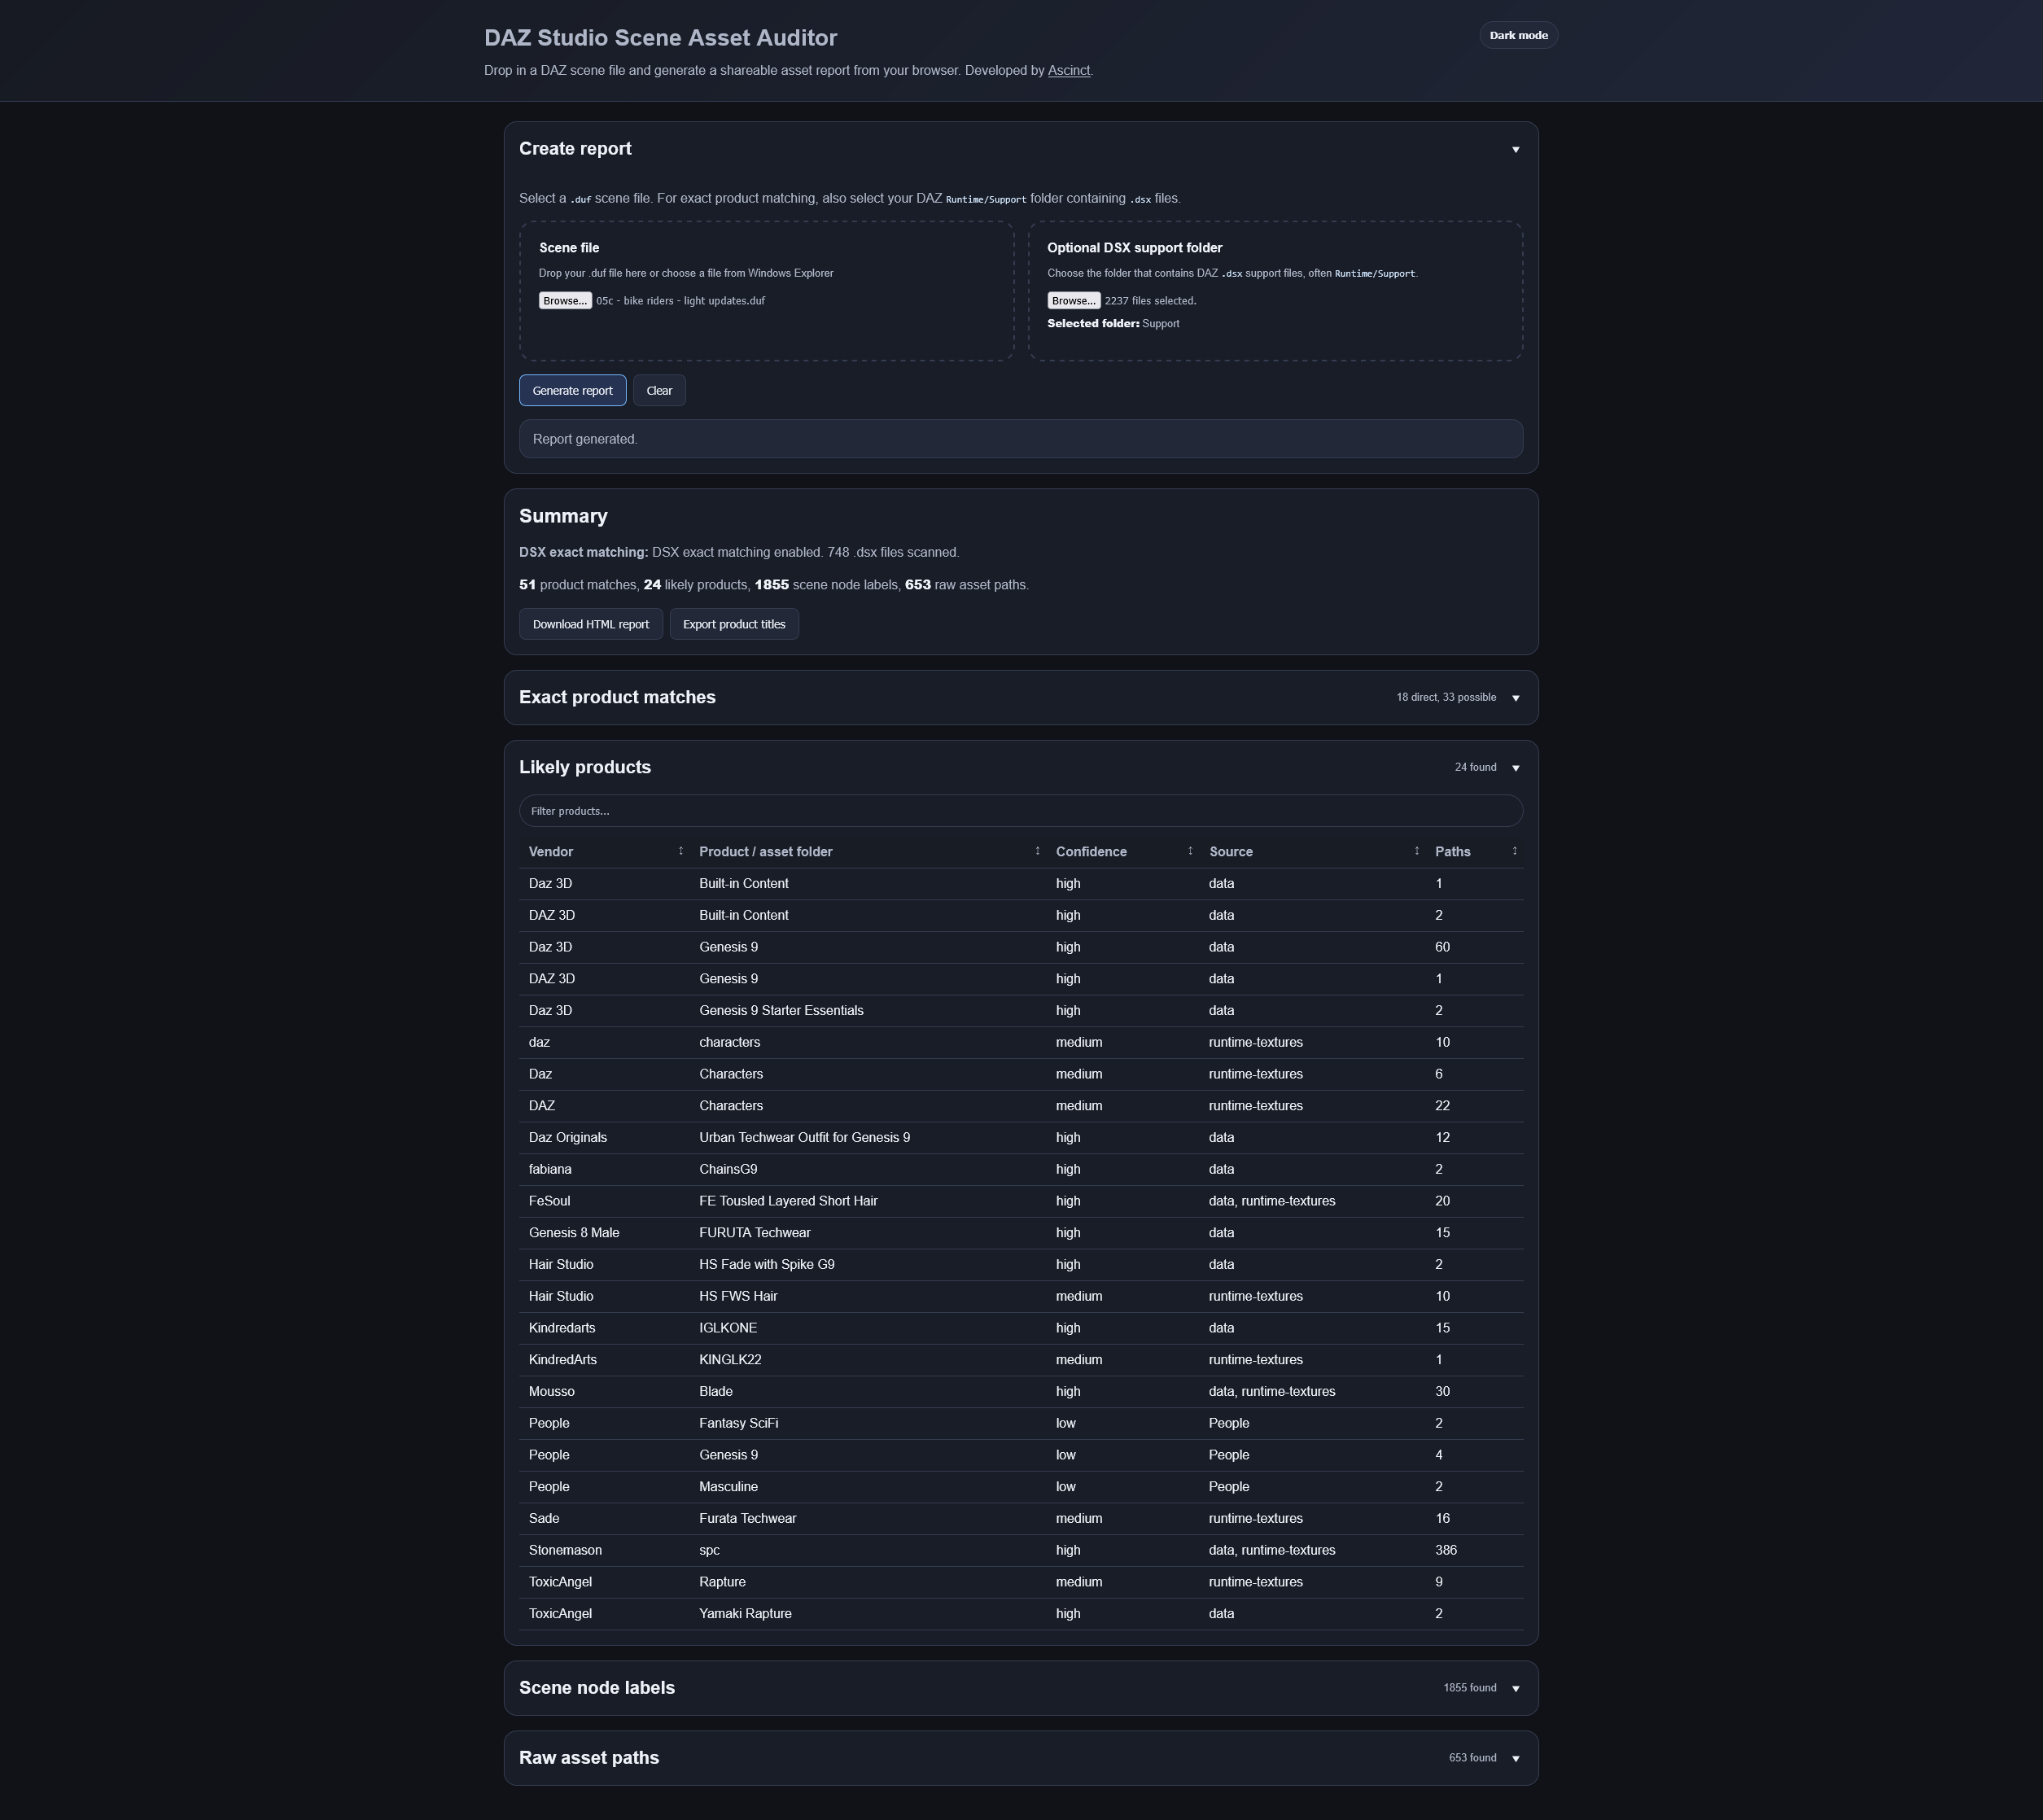2043x1820 pixels.
Task: Click the fabiana vendor cell
Action: [550, 1170]
